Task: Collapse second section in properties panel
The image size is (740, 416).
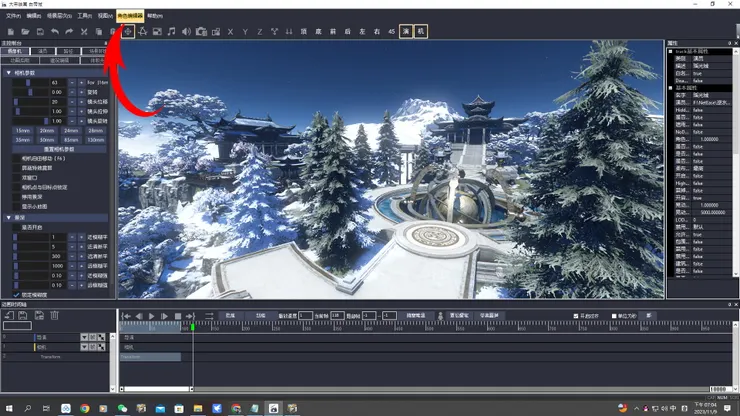Action: (671, 88)
